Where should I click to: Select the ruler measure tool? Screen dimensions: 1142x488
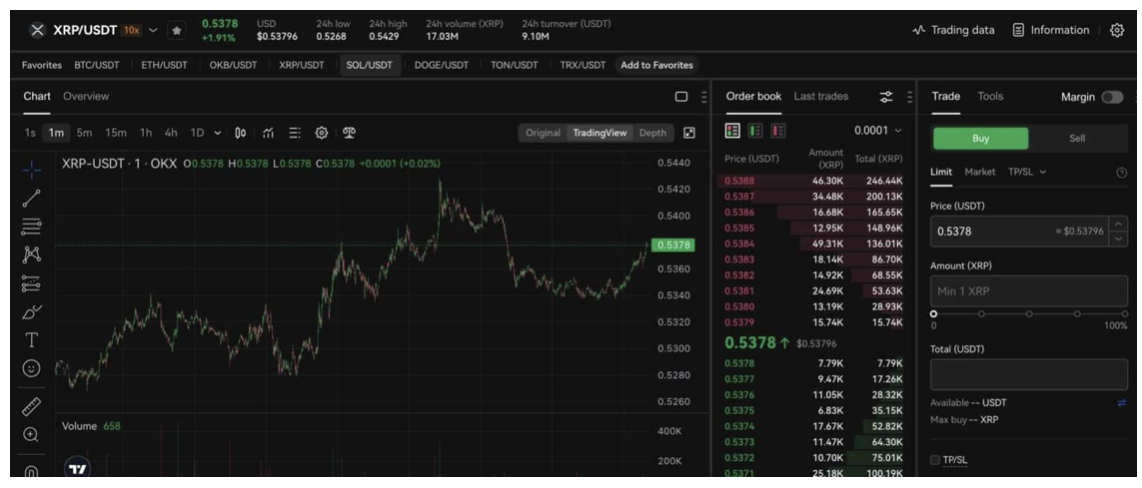(31, 407)
